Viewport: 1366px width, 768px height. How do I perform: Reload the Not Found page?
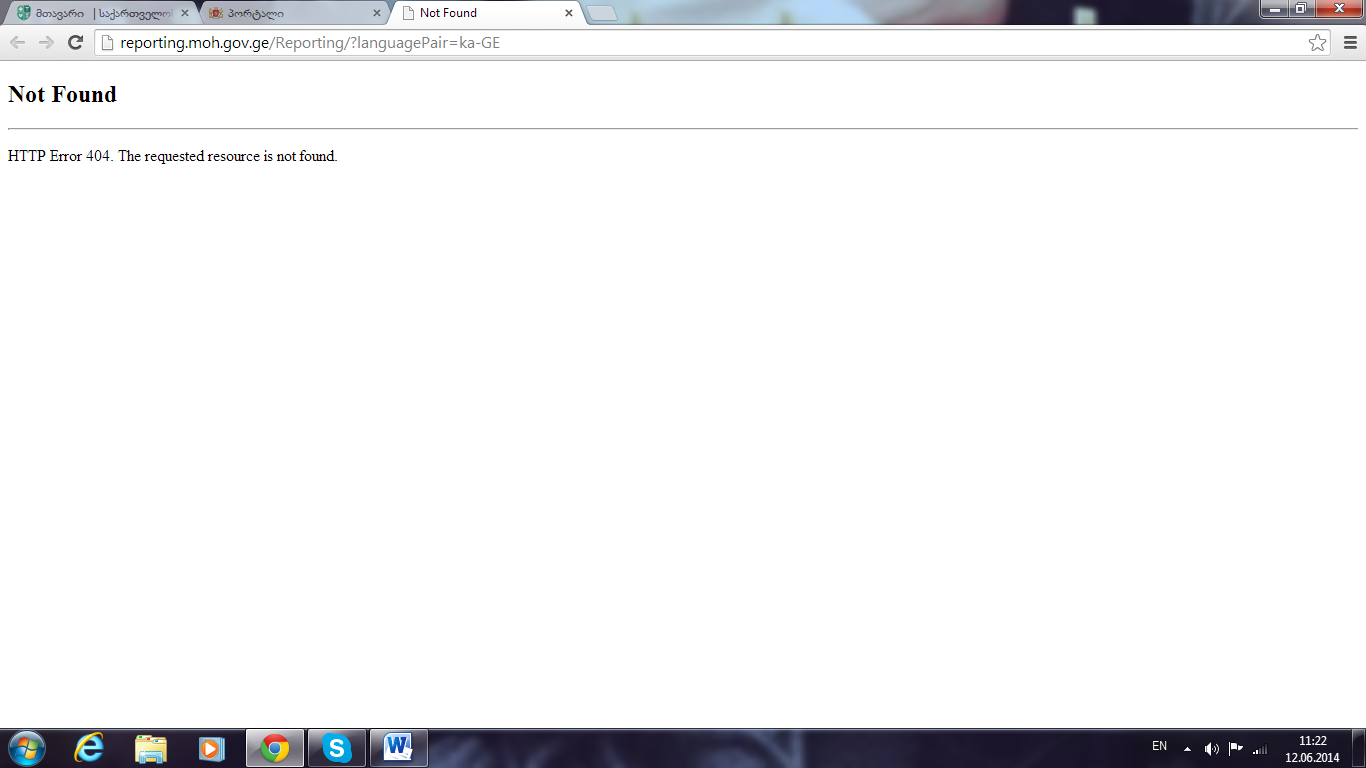75,42
